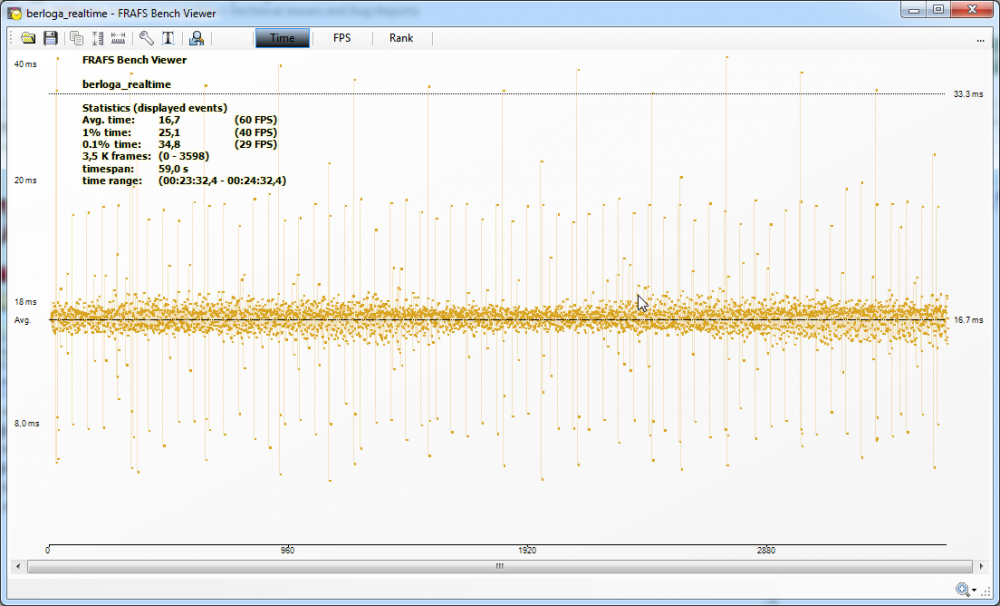The width and height of the screenshot is (1000, 606).
Task: Click the vertical scale adjust icon
Action: (x=98, y=38)
